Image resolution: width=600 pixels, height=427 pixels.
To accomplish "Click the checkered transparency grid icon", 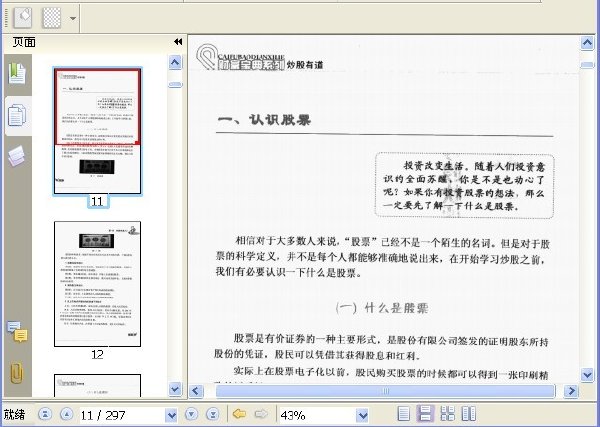I will pos(52,17).
